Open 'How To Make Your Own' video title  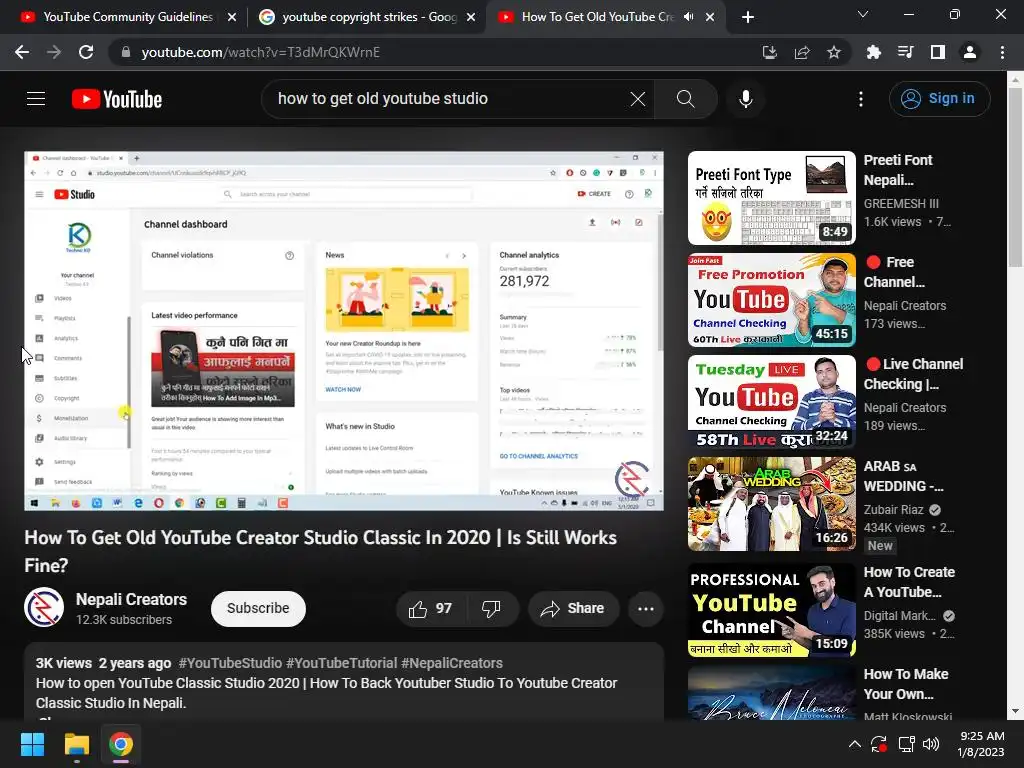906,684
